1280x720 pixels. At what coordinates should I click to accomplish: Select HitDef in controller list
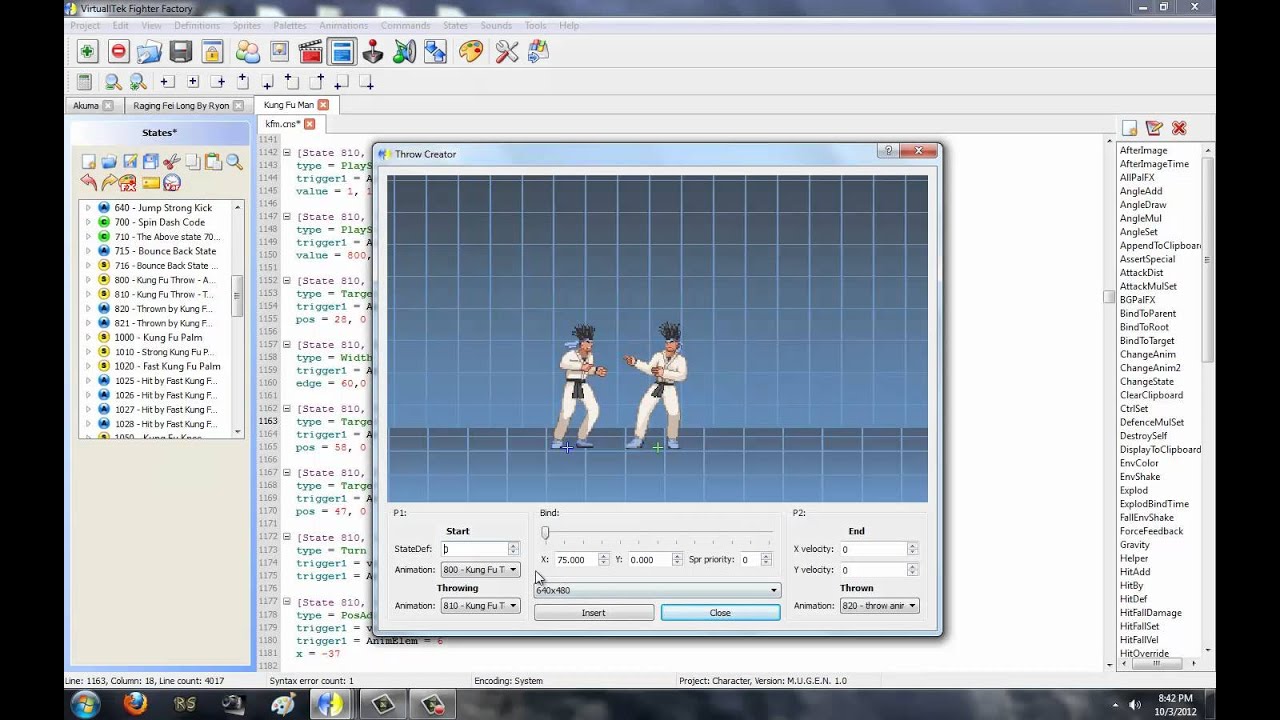[1133, 599]
